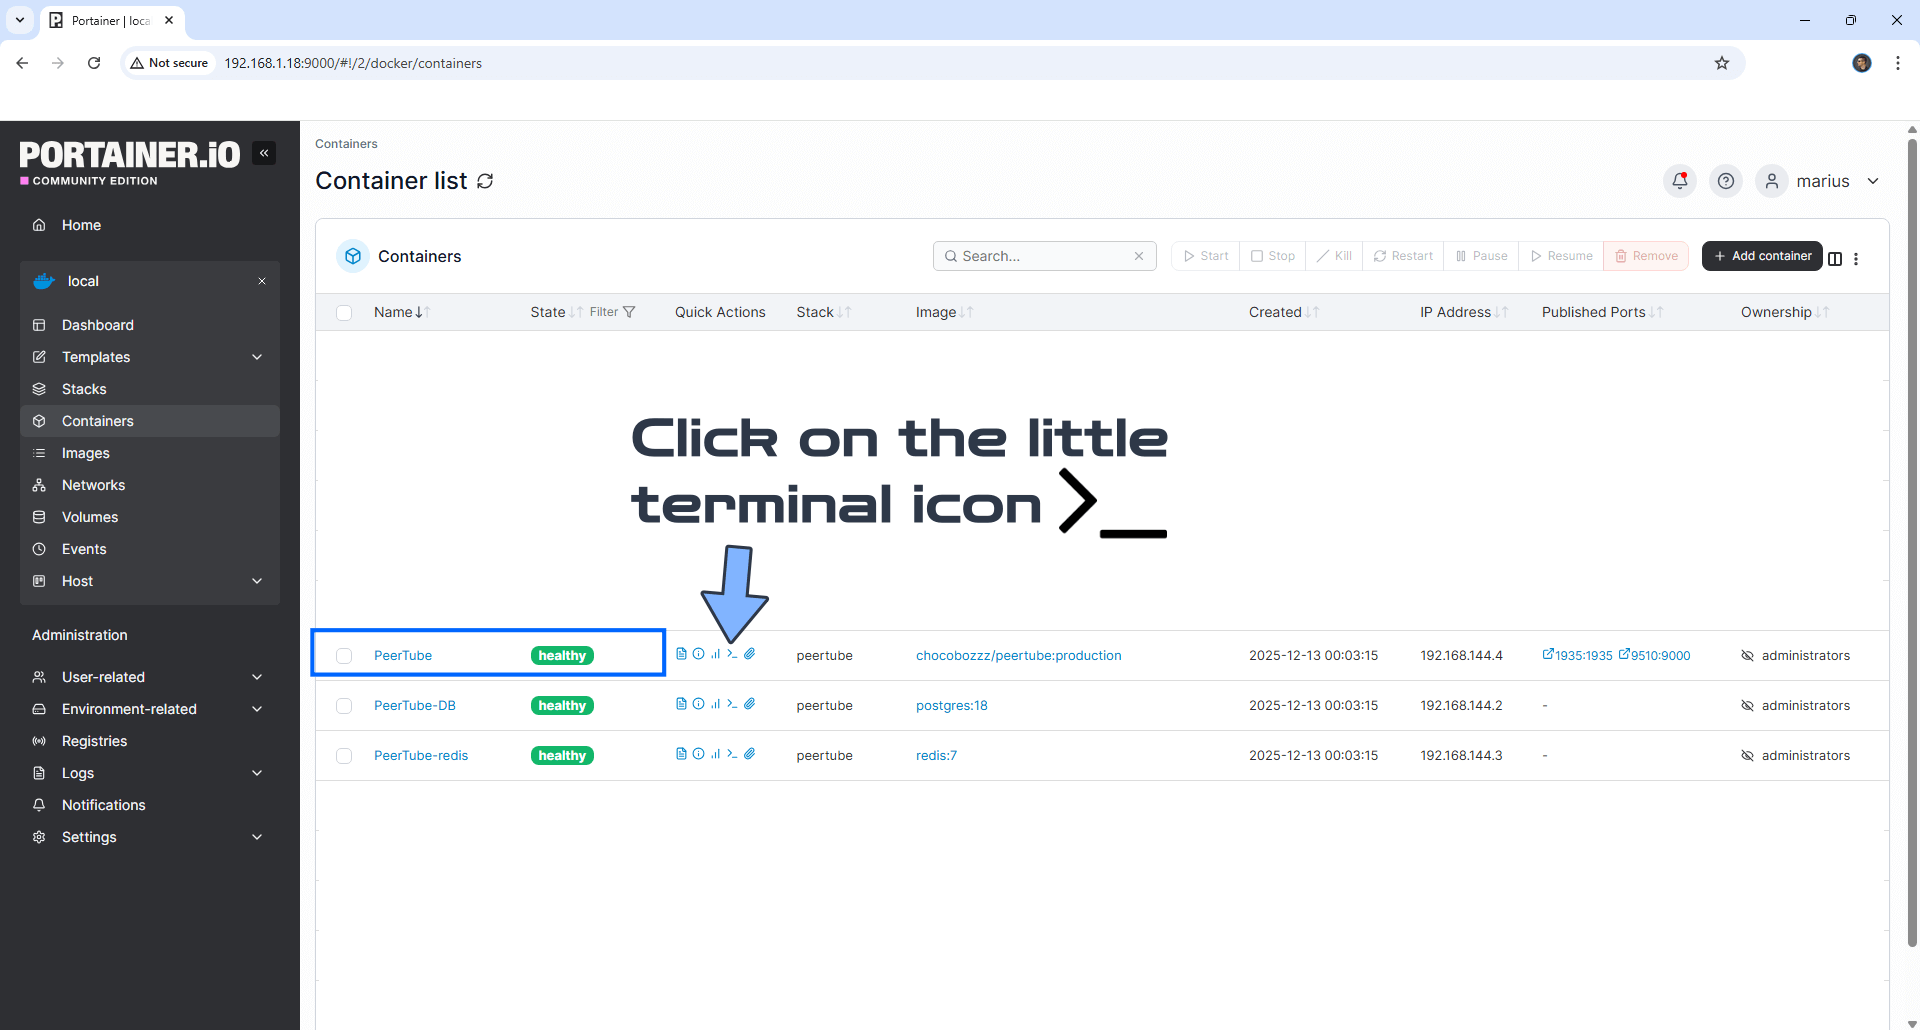Attach to PeerTube-DB container via paperclip icon
1920x1030 pixels.
[x=749, y=704]
